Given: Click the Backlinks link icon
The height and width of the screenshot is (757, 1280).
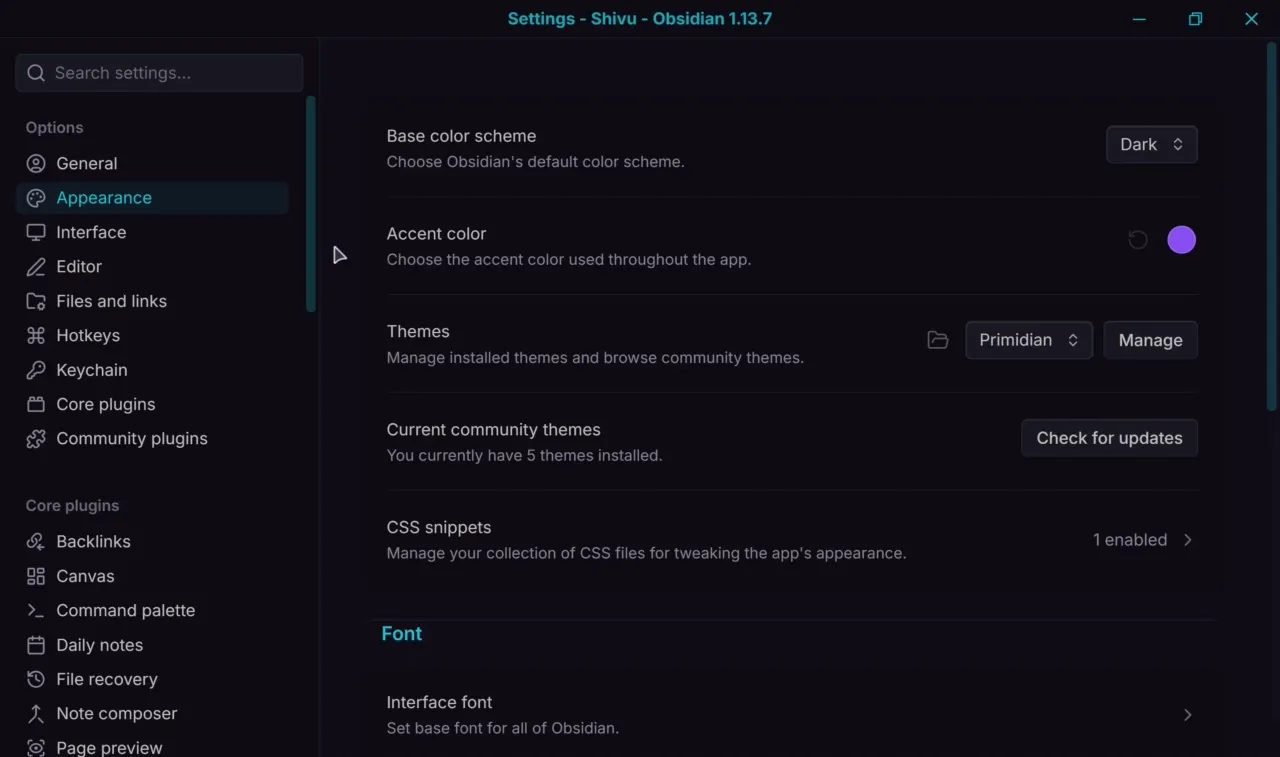Looking at the screenshot, I should click(36, 542).
